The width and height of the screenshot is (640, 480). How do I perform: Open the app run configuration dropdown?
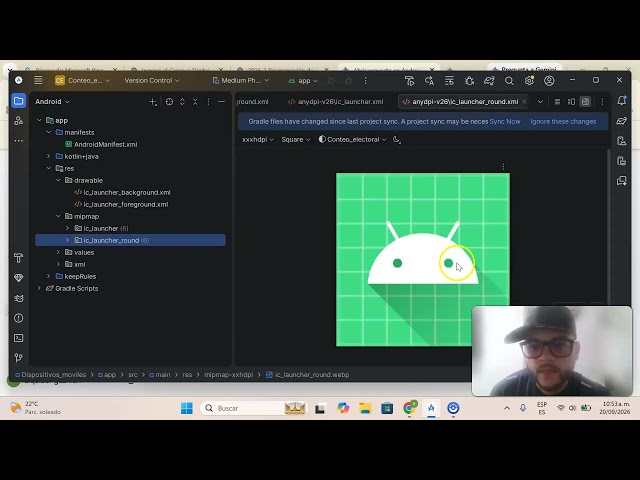[303, 81]
